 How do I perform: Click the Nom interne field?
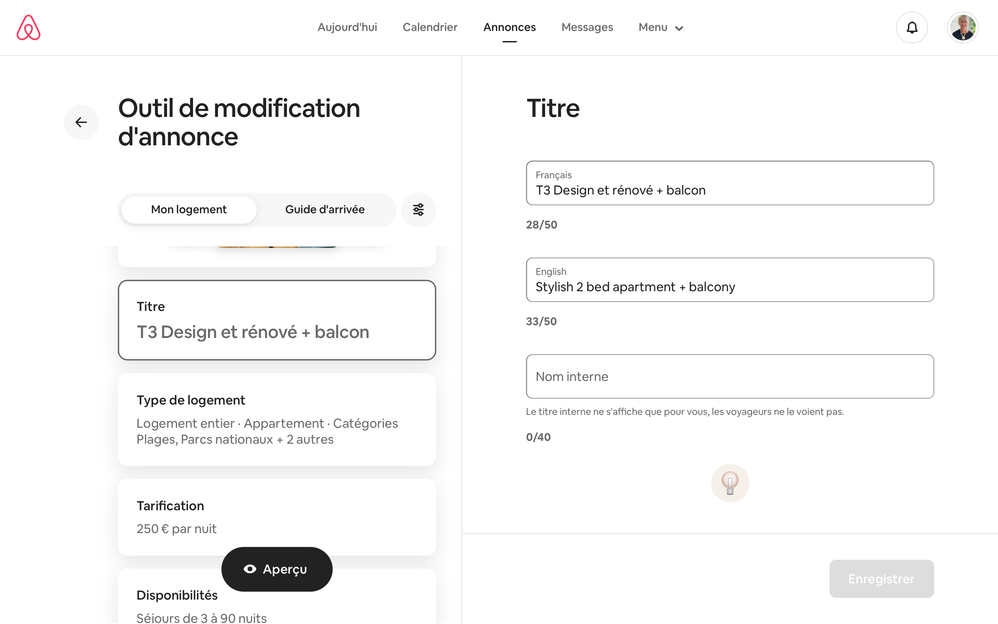coord(730,377)
